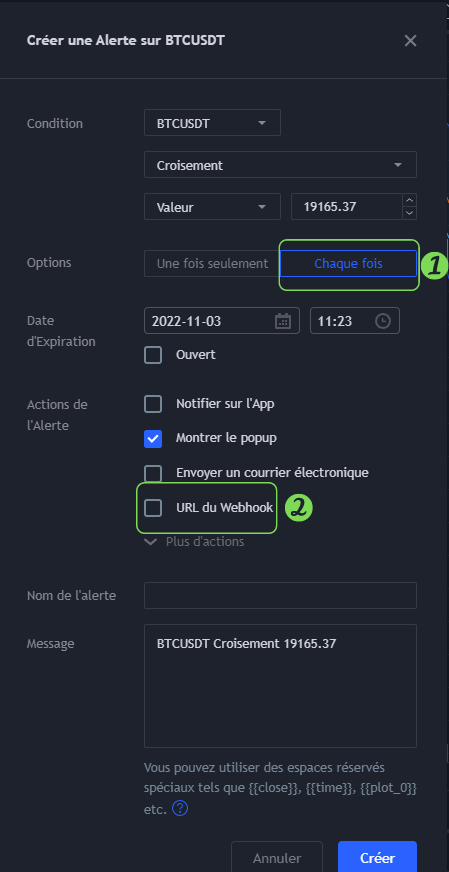Open the Valeur dropdown
This screenshot has height=872, width=449.
click(x=212, y=207)
